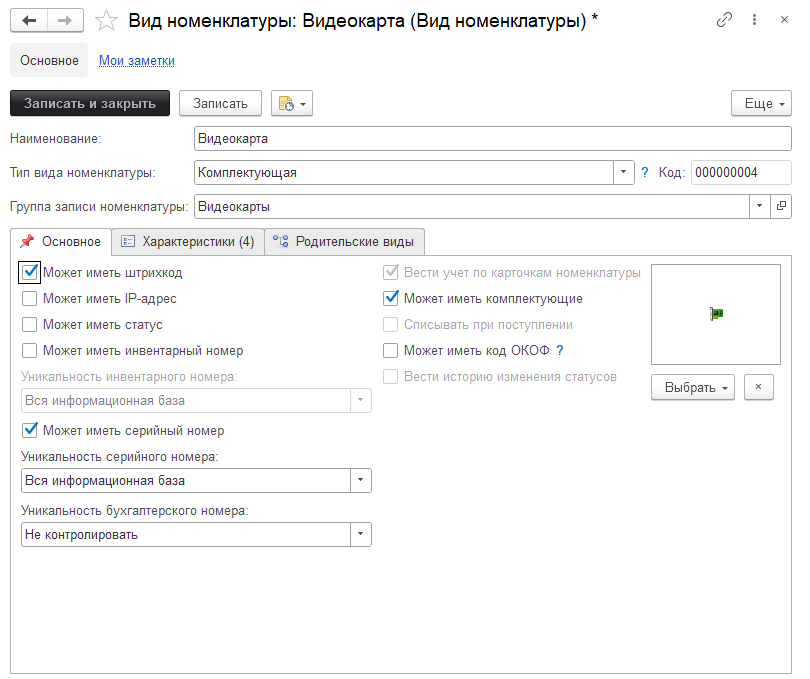Clear the image with the × button
The height and width of the screenshot is (679, 810).
(759, 387)
